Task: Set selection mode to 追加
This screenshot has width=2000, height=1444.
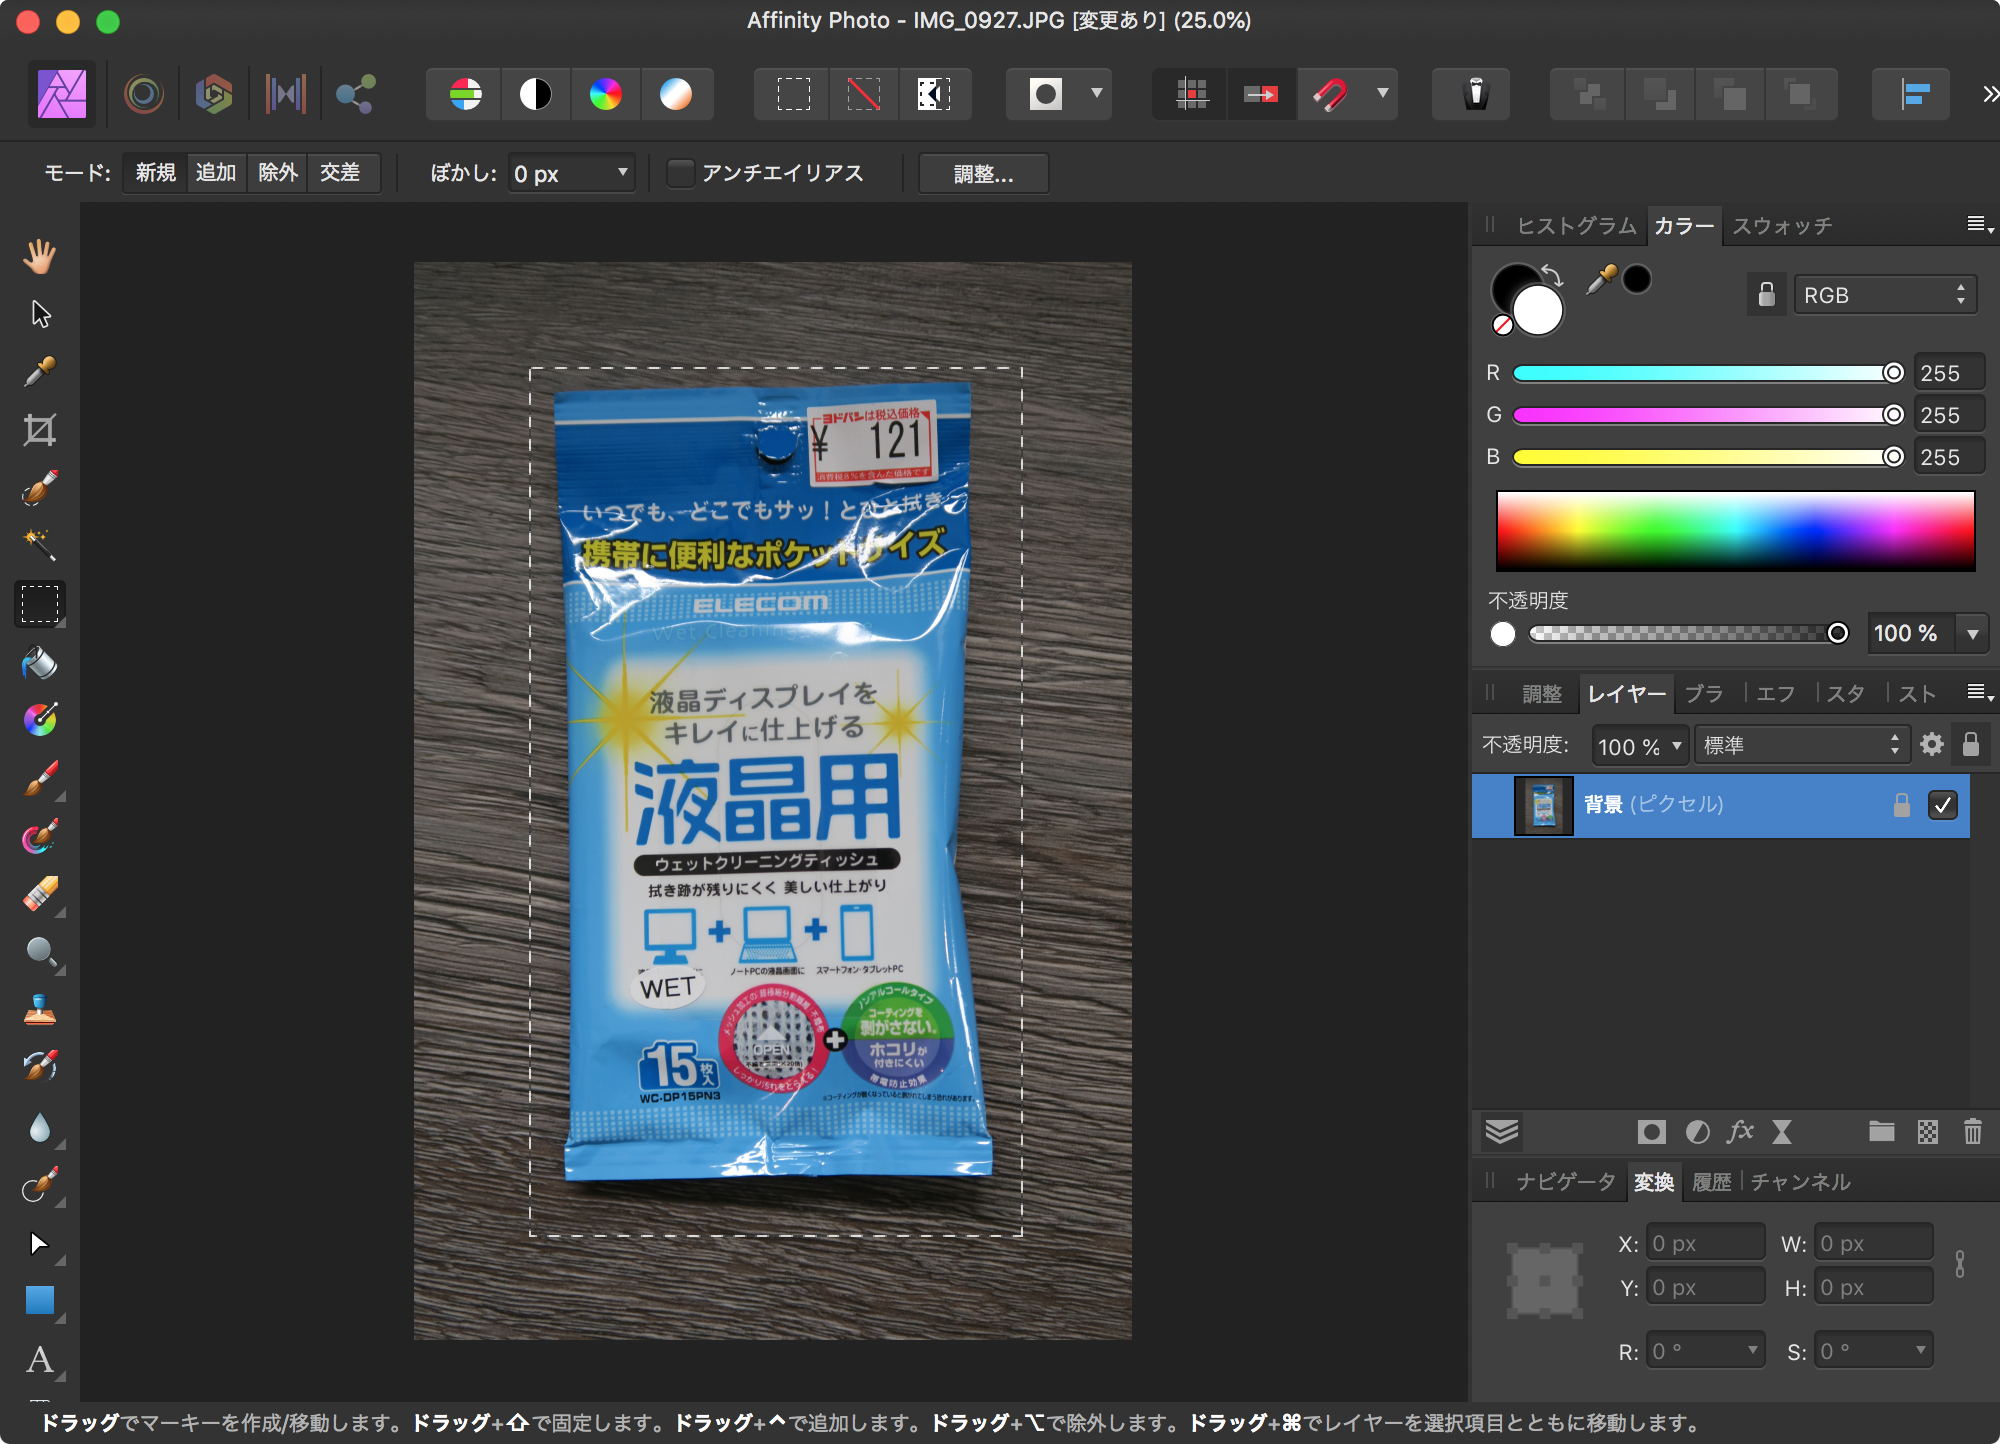Action: point(216,173)
